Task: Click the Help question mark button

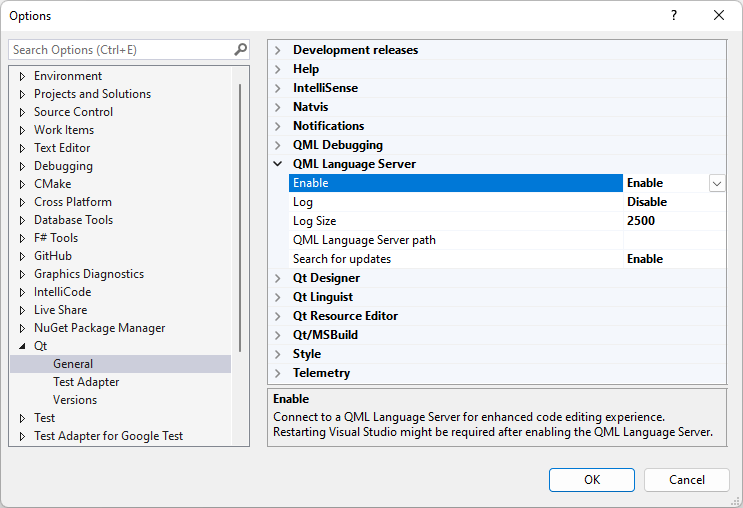Action: coord(674,15)
